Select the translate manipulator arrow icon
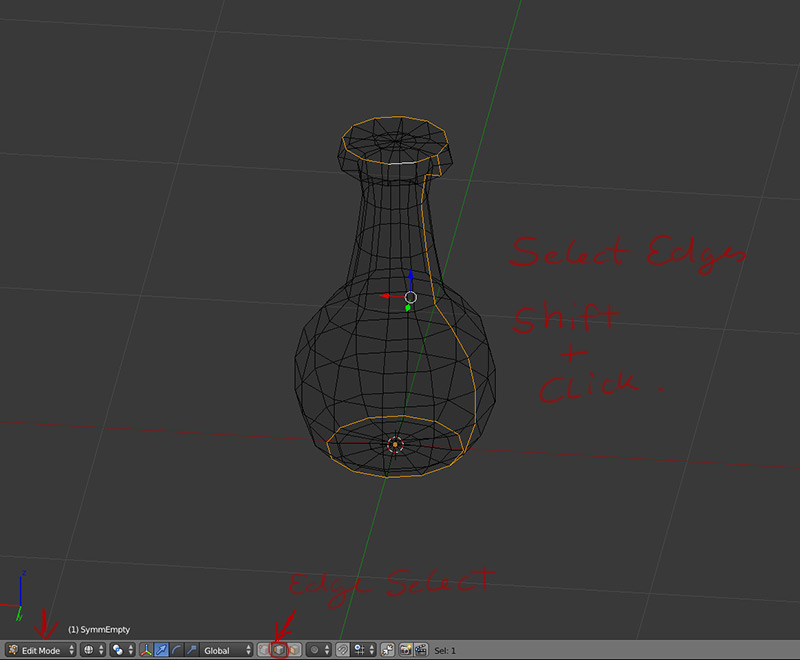This screenshot has width=800, height=660. coord(161,650)
